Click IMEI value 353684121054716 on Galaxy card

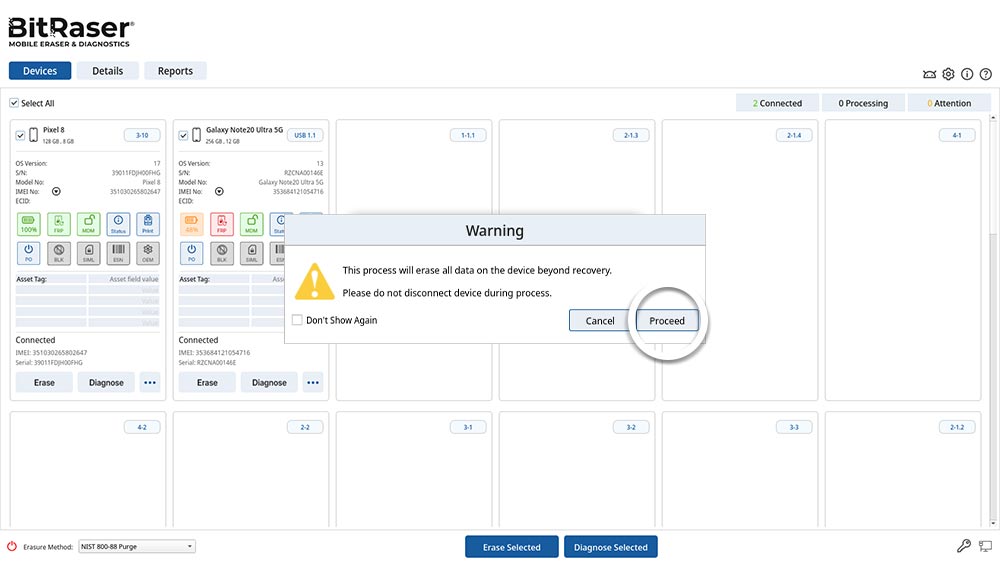click(x=298, y=191)
